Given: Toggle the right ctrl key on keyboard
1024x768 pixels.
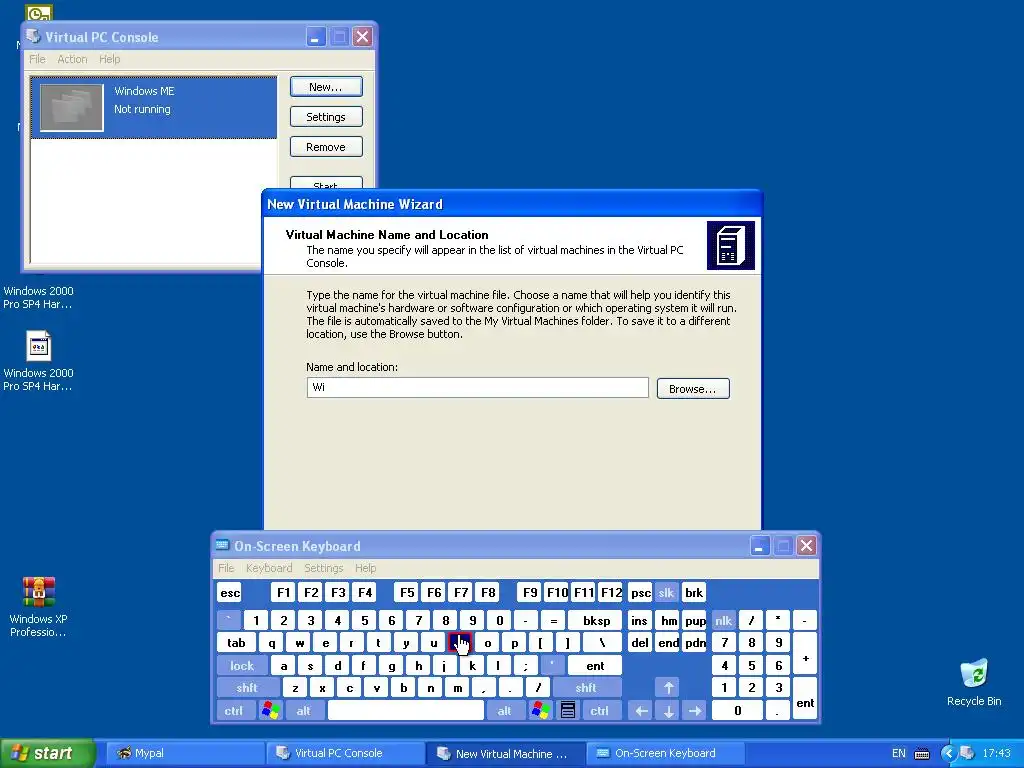Looking at the screenshot, I should [600, 711].
